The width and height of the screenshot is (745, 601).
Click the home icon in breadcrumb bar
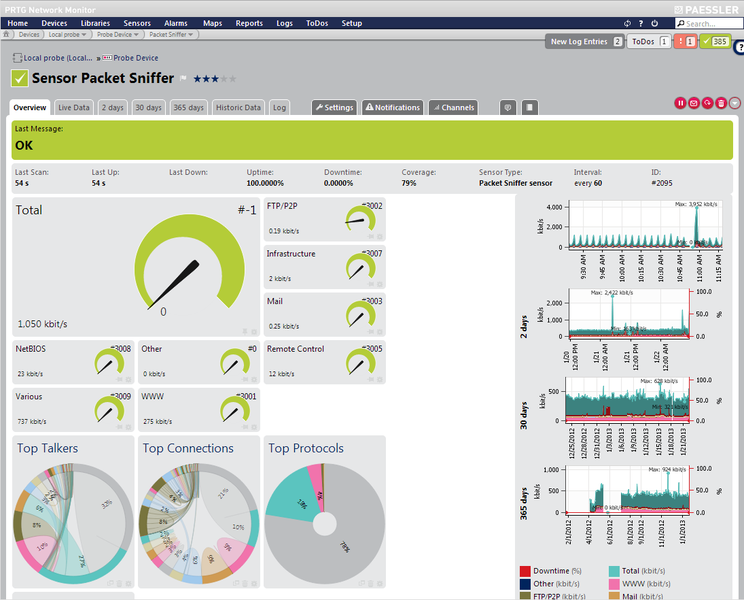click(x=7, y=34)
